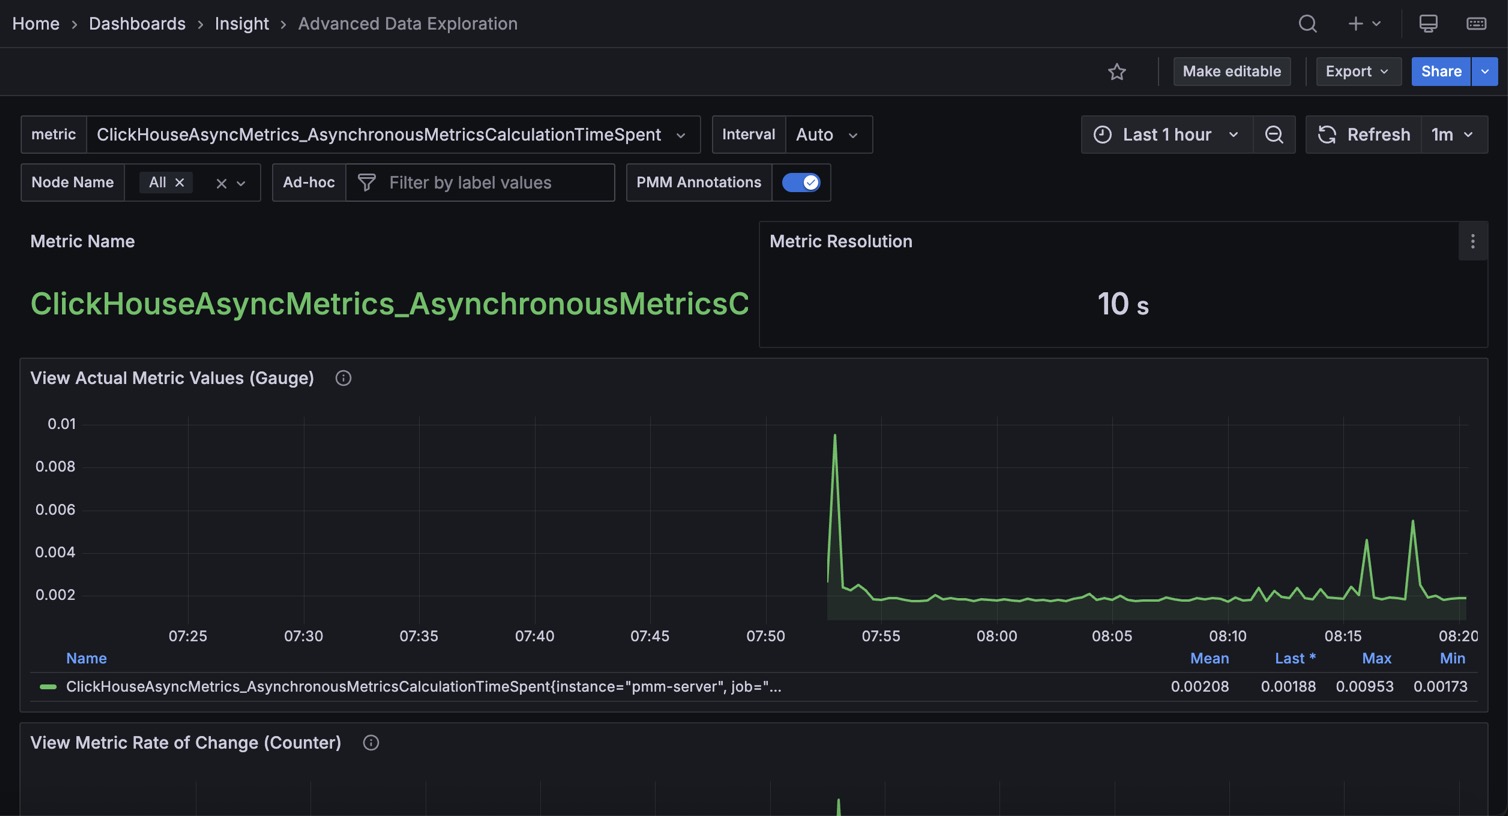The image size is (1508, 816).
Task: Click the funnel icon in the Ad-hoc filter
Action: (366, 182)
